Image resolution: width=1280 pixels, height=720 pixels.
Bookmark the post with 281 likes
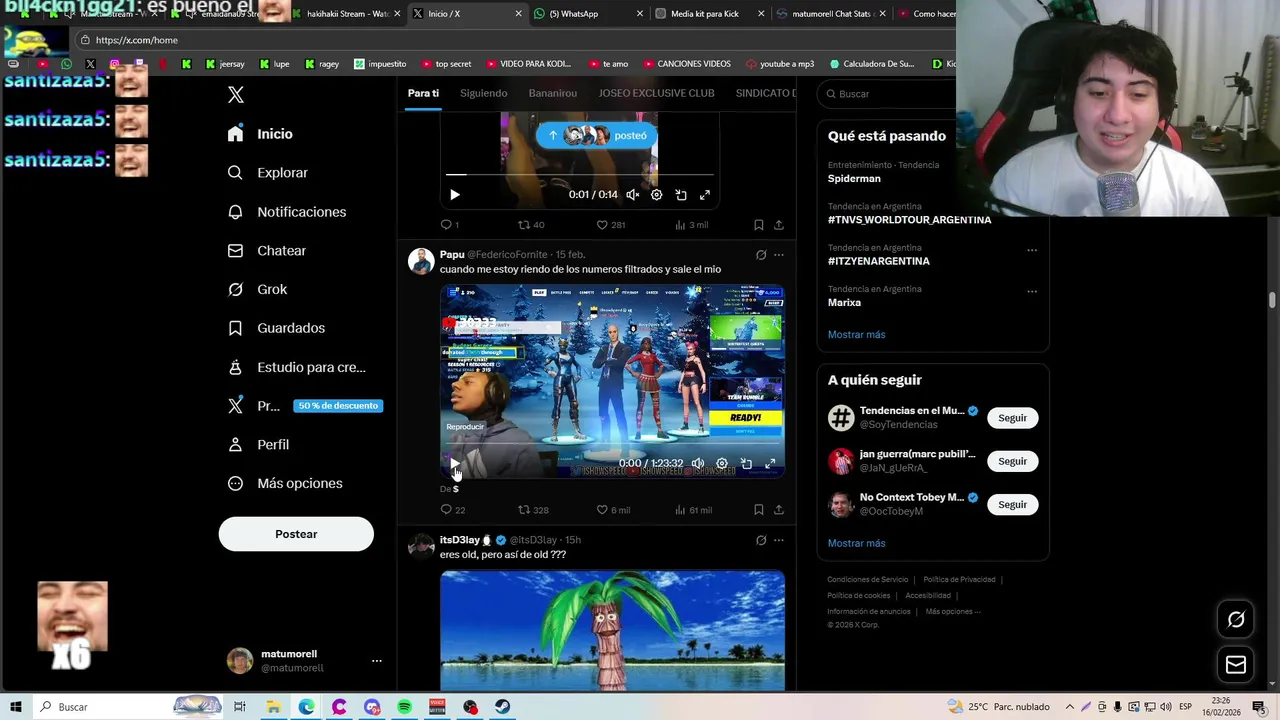pos(758,225)
